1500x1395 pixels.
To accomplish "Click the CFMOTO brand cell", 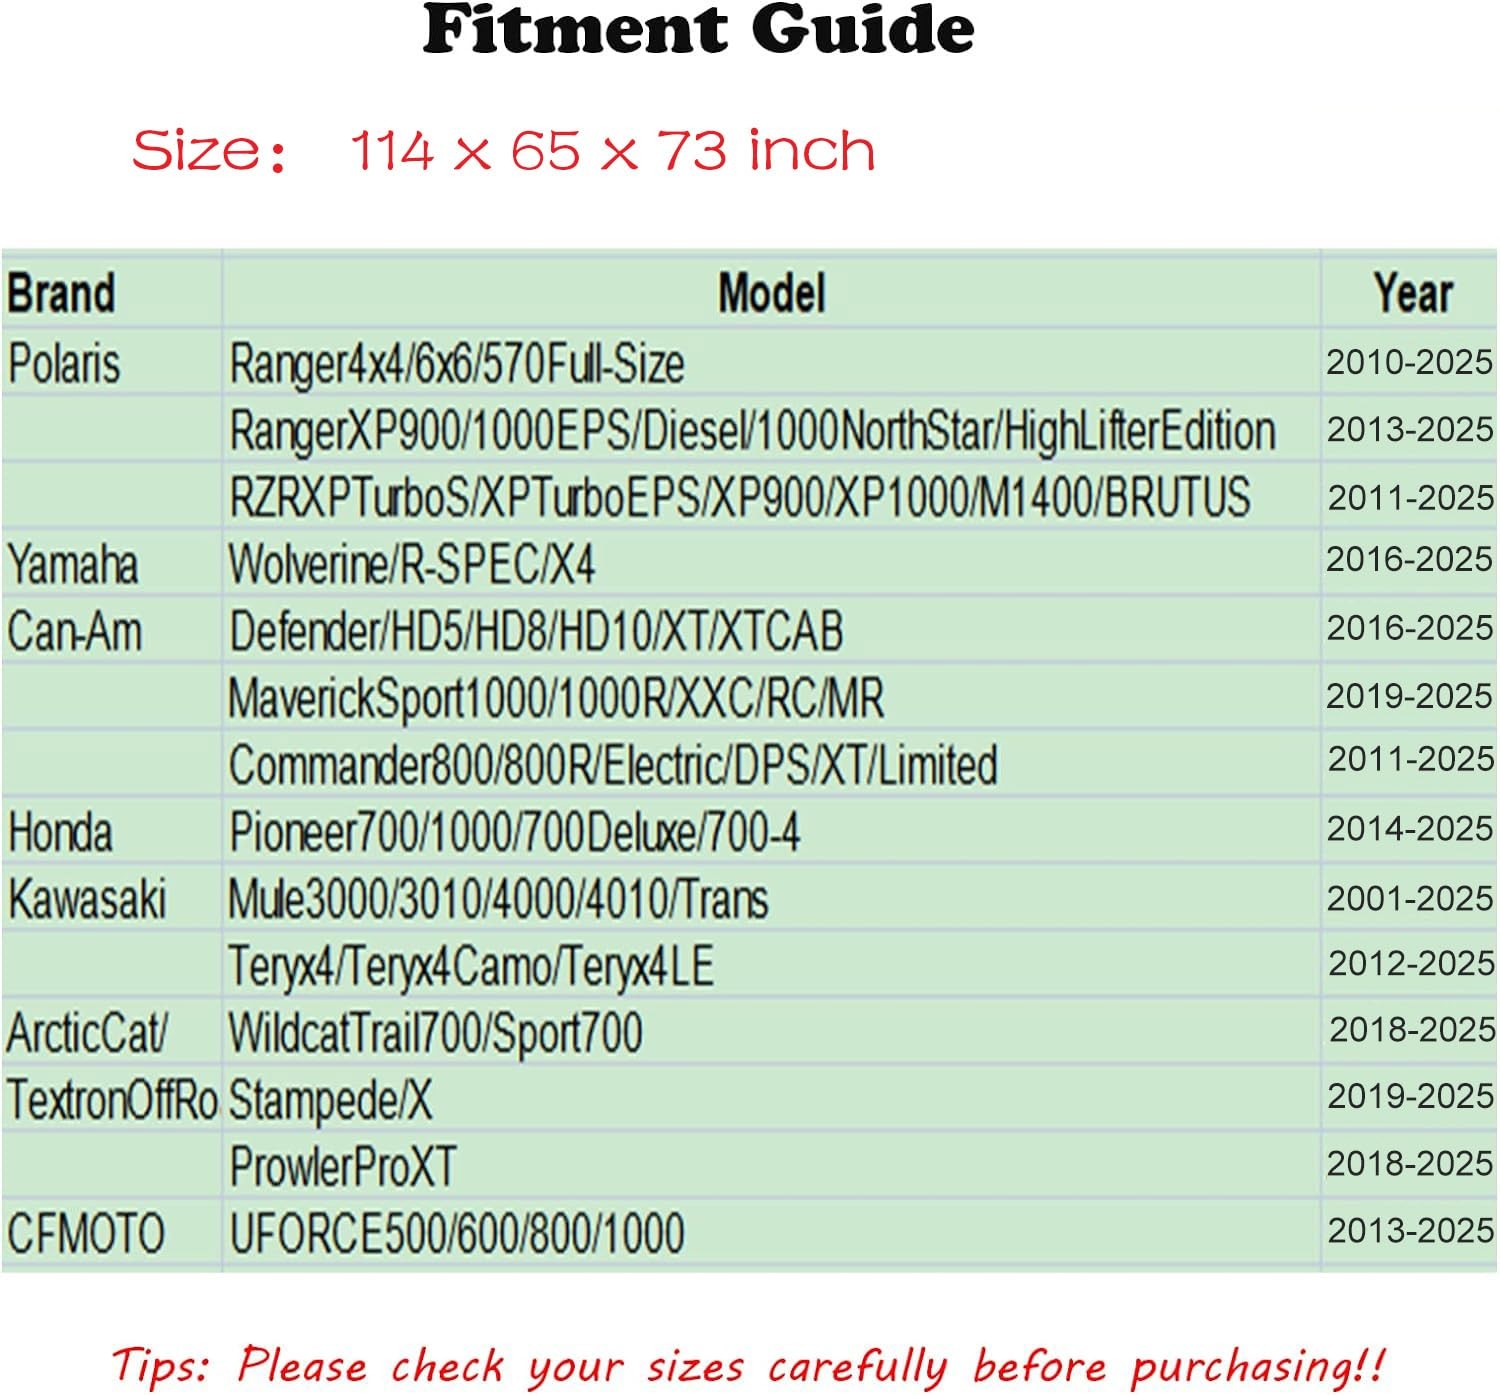I will (86, 1233).
